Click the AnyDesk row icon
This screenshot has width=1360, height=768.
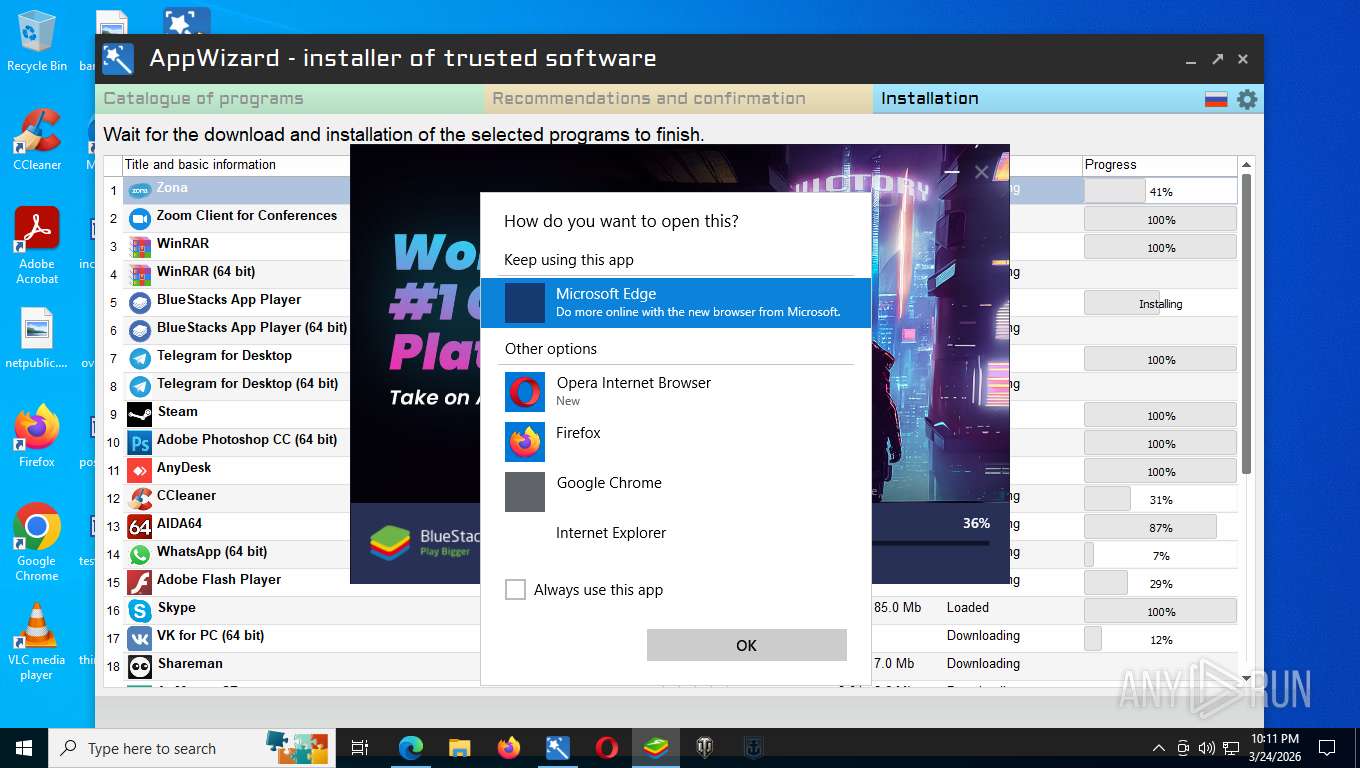[x=140, y=470]
